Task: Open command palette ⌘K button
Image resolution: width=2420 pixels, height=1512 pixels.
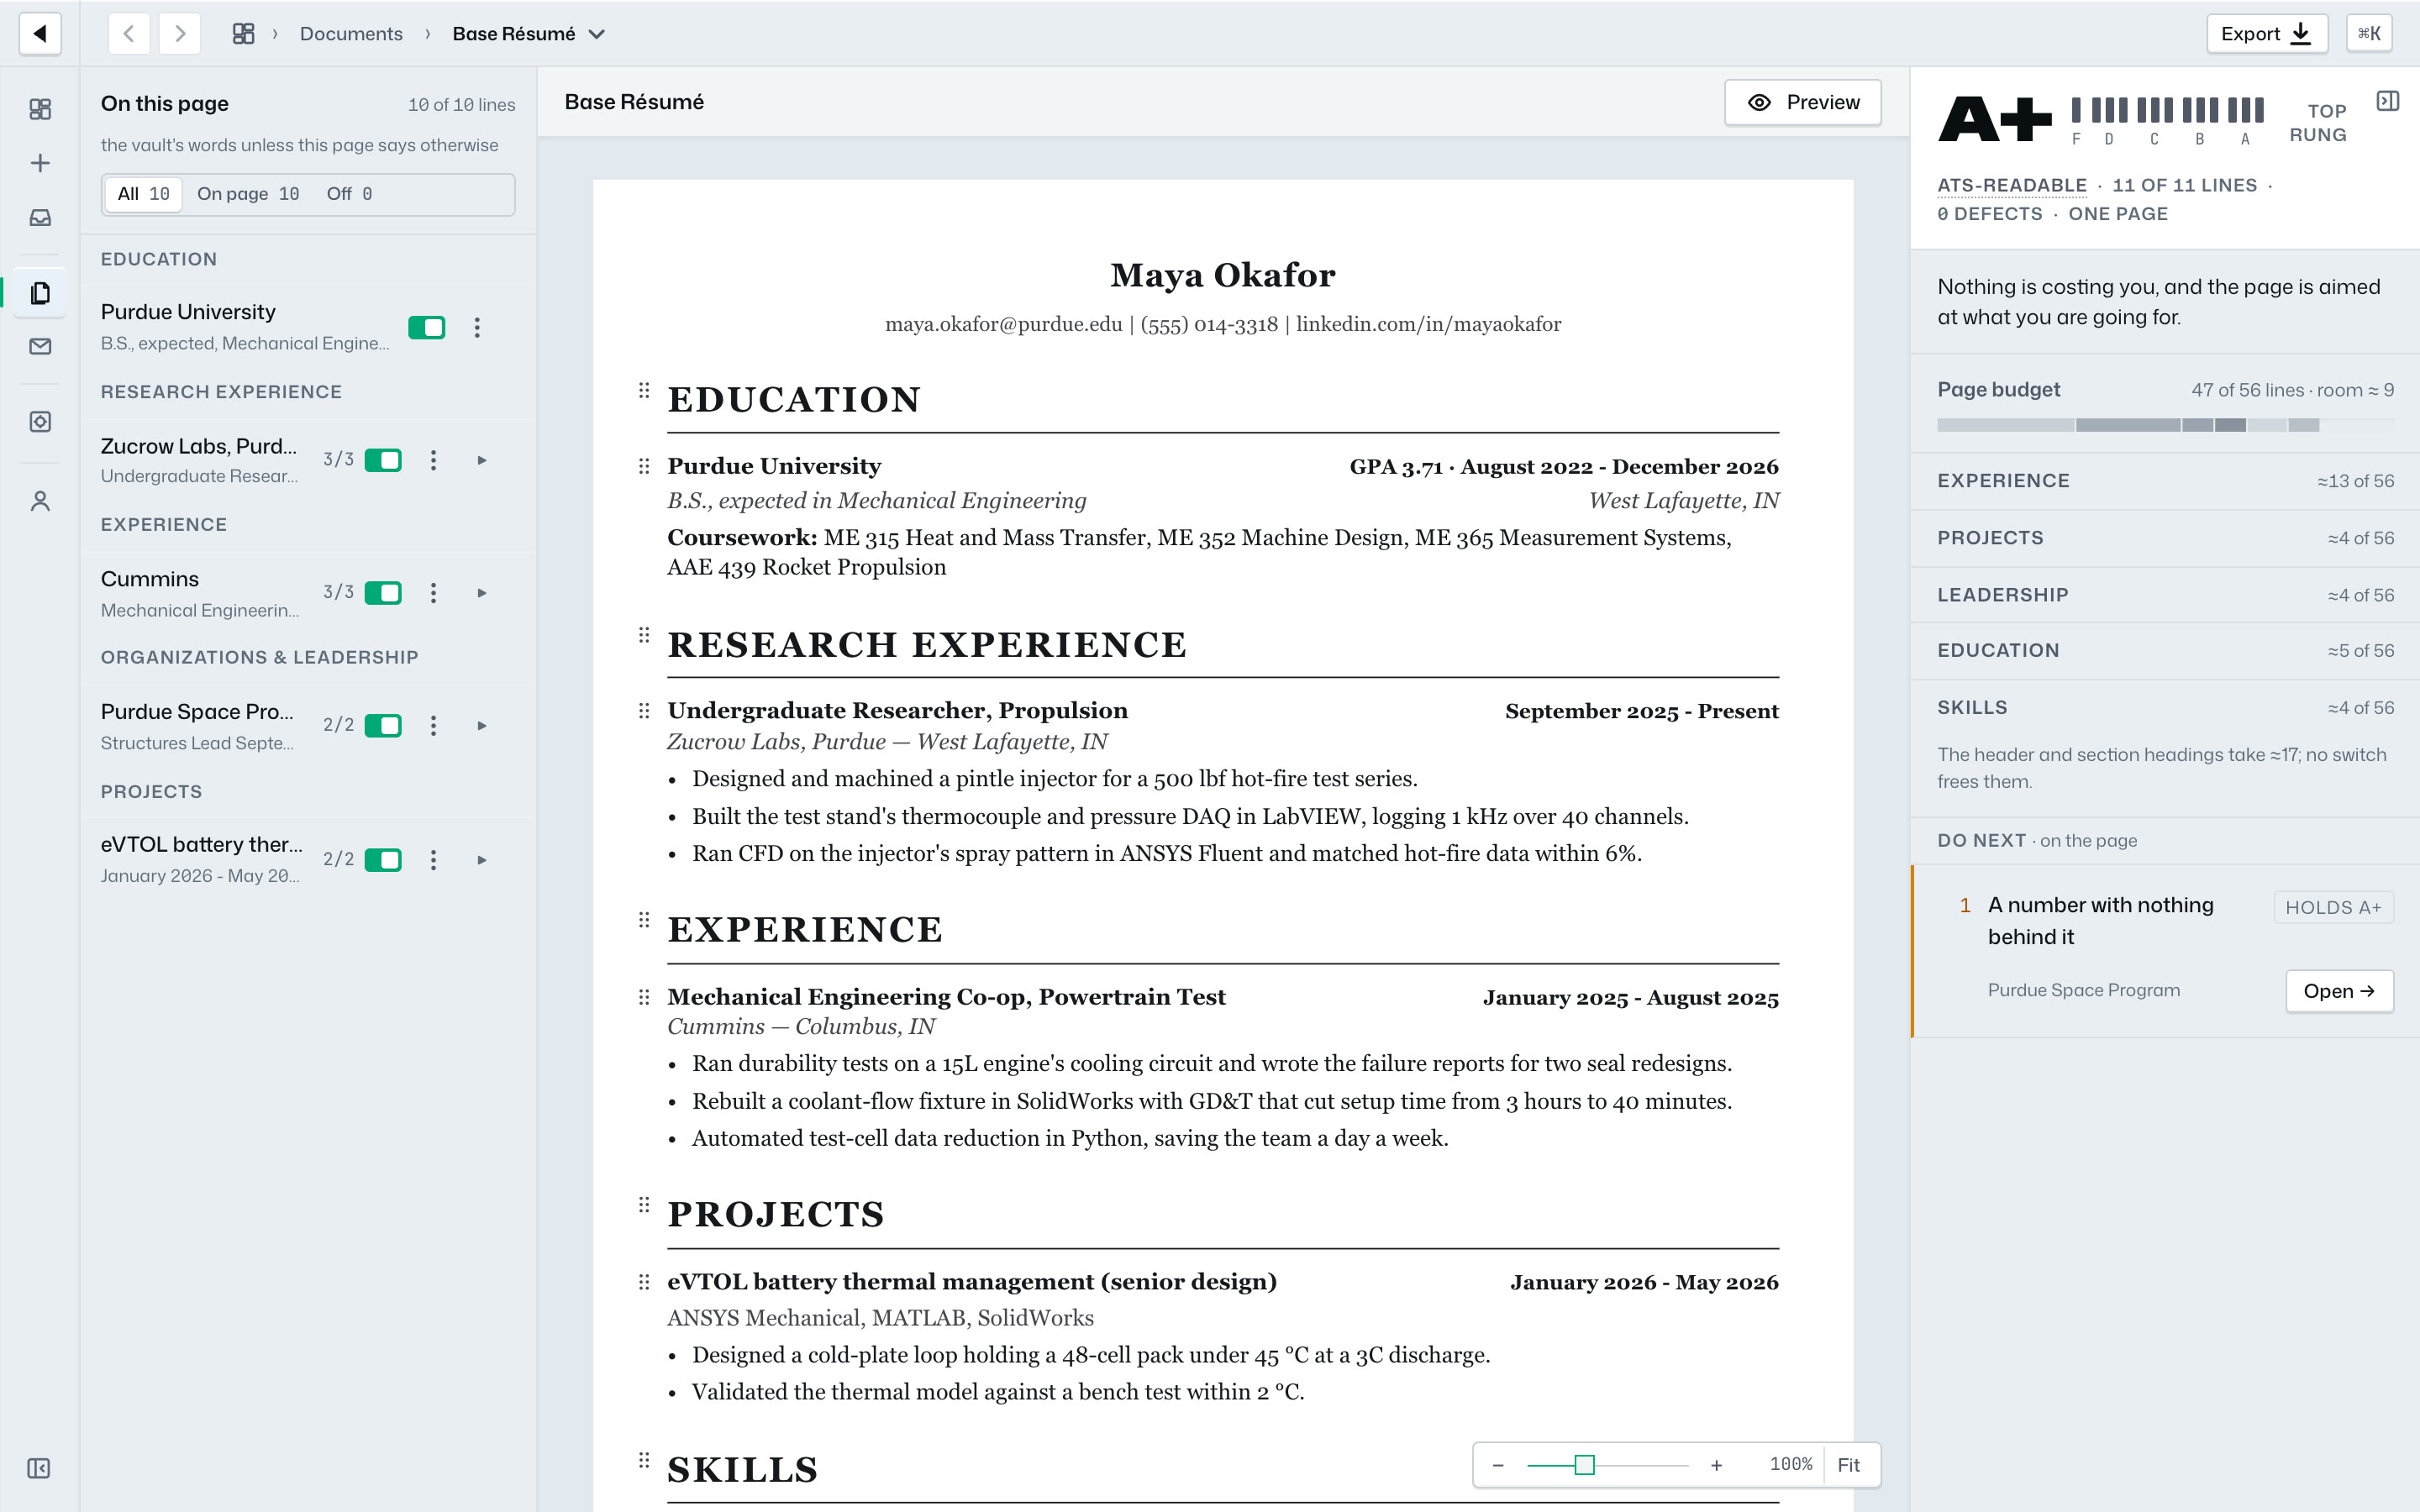Action: click(x=2369, y=34)
